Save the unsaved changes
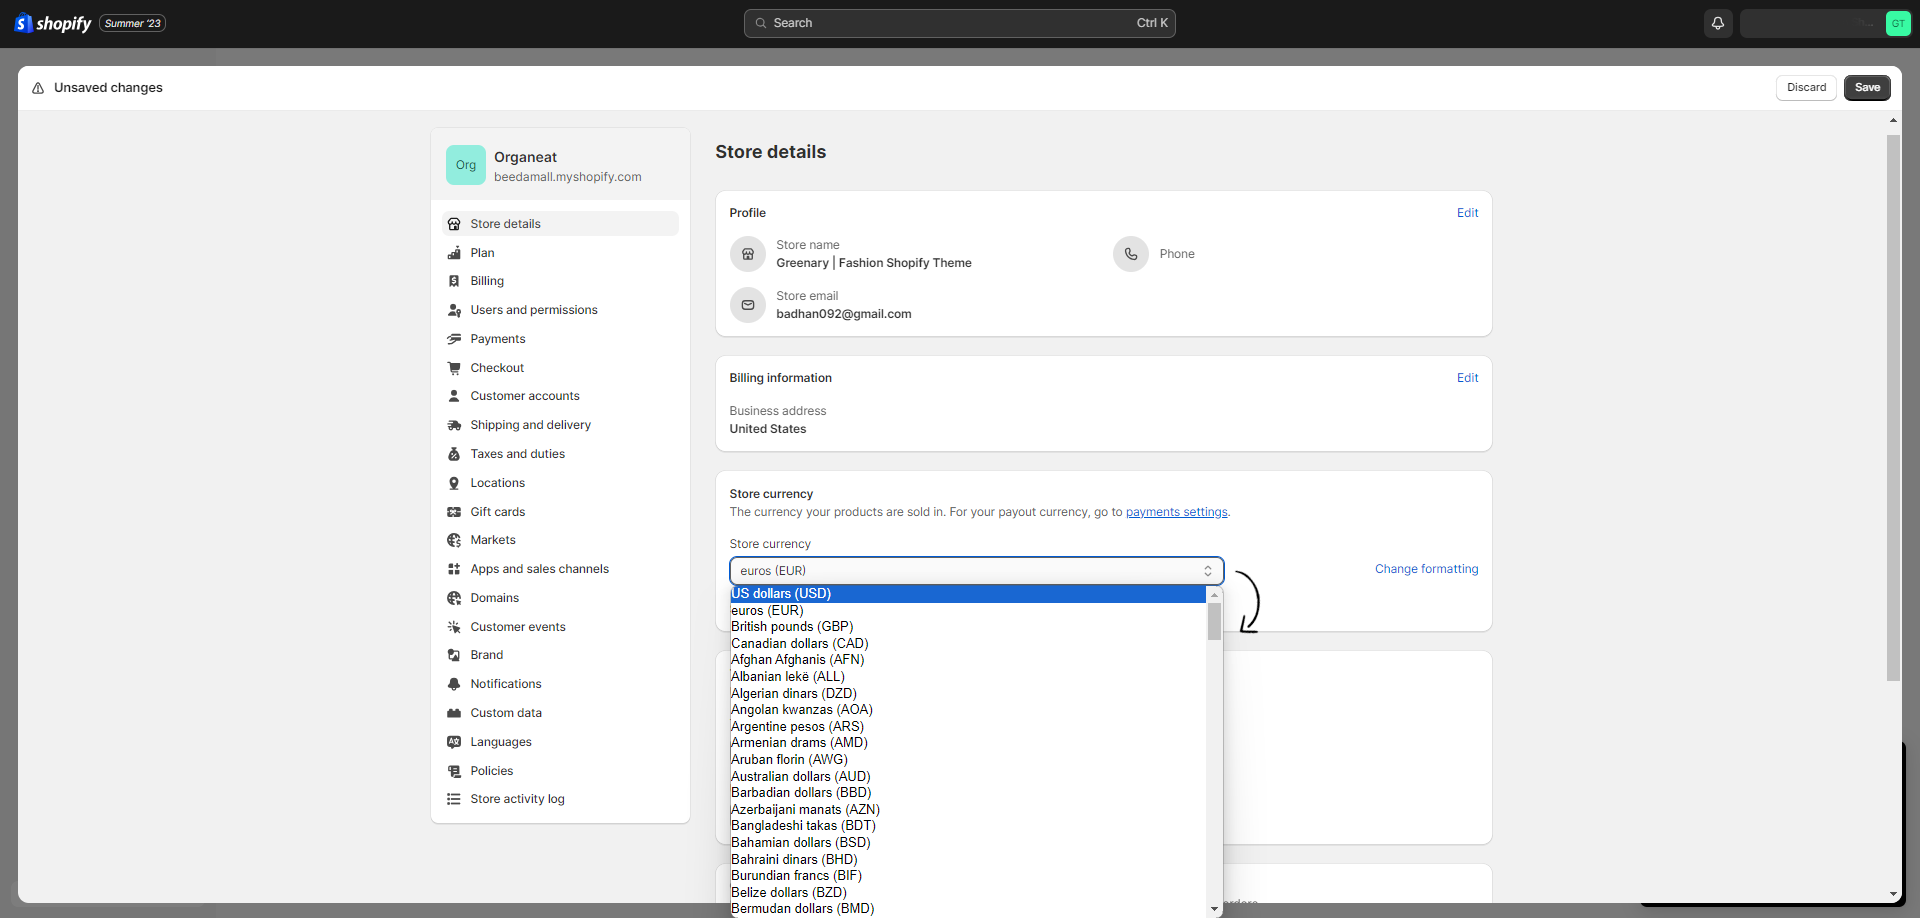This screenshot has height=918, width=1920. (1867, 88)
